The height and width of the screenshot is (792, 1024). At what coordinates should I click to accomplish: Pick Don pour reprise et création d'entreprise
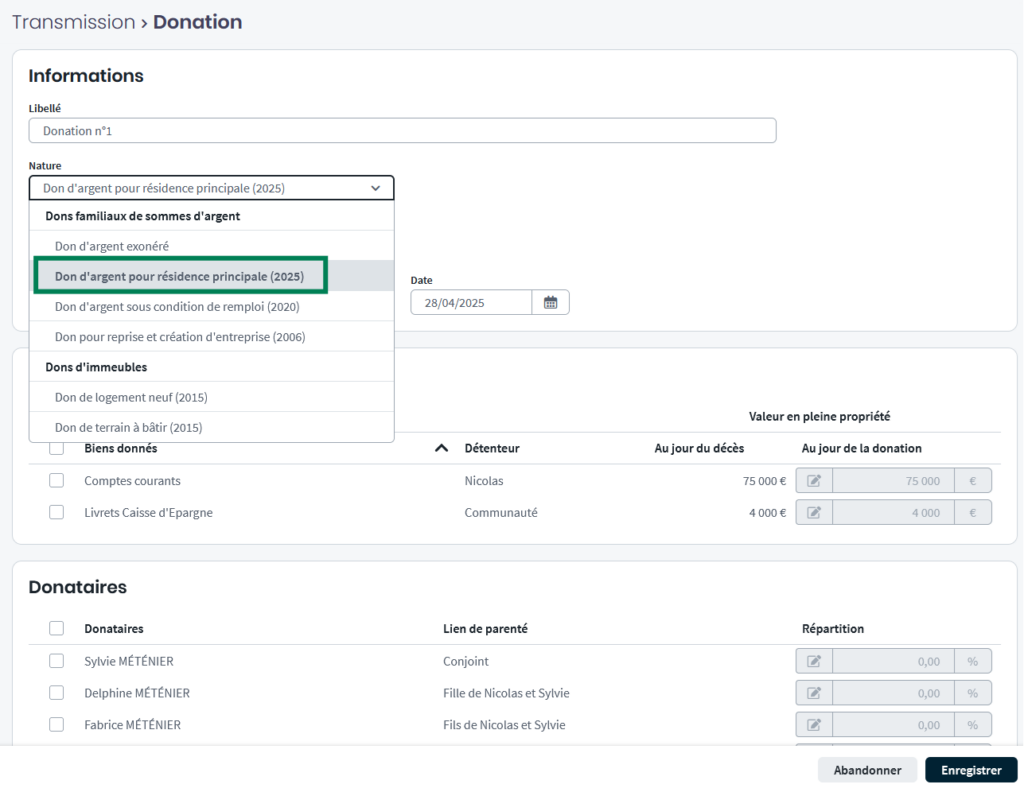[x=180, y=337]
